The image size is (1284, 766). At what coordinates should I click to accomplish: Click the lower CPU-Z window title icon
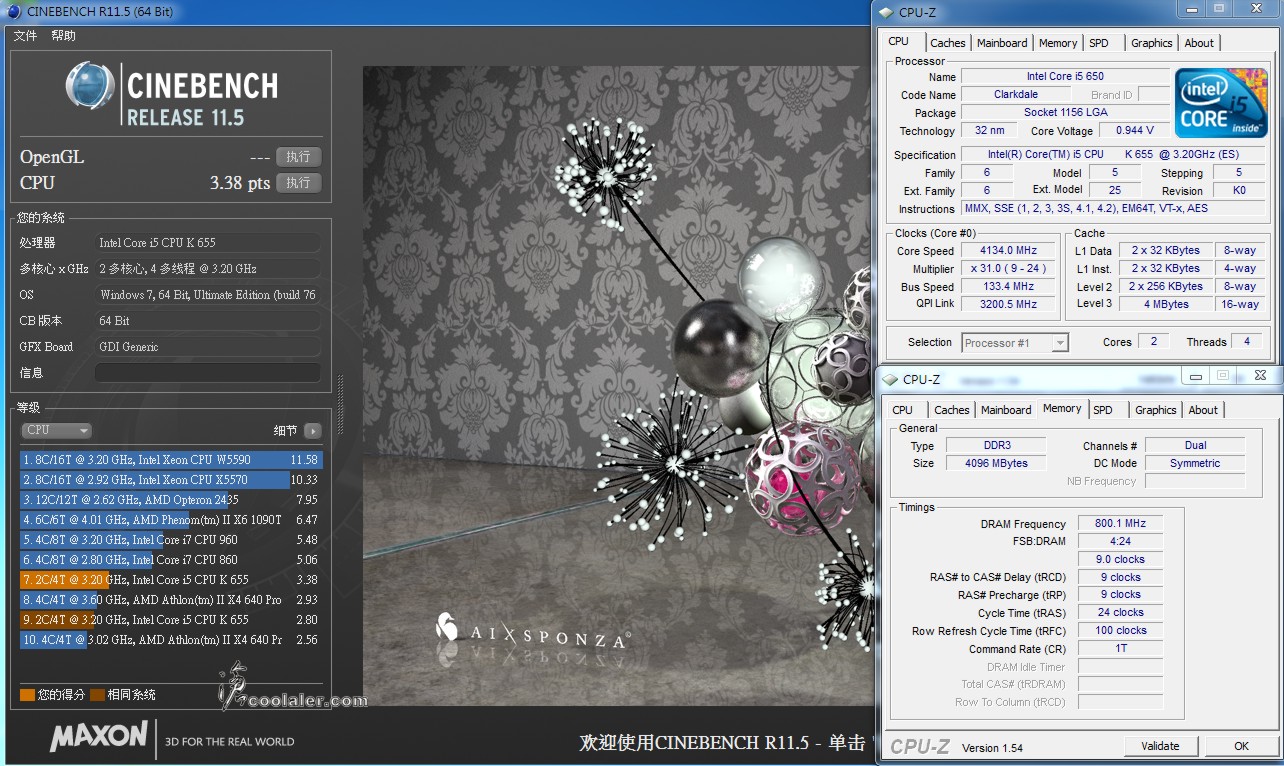click(x=890, y=380)
